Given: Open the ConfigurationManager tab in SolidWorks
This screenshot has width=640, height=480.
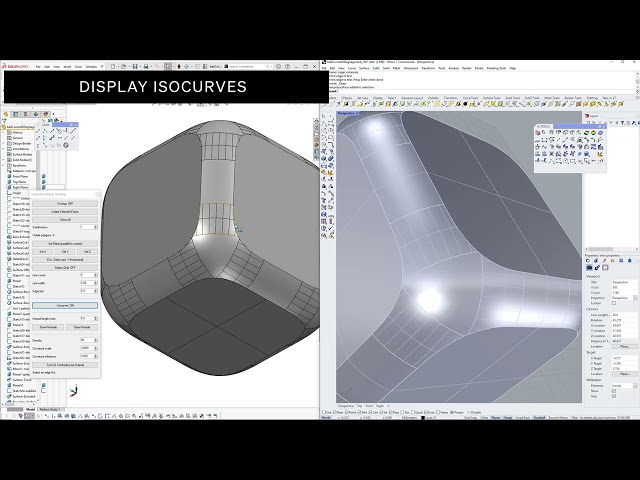Looking at the screenshot, I should [26, 114].
